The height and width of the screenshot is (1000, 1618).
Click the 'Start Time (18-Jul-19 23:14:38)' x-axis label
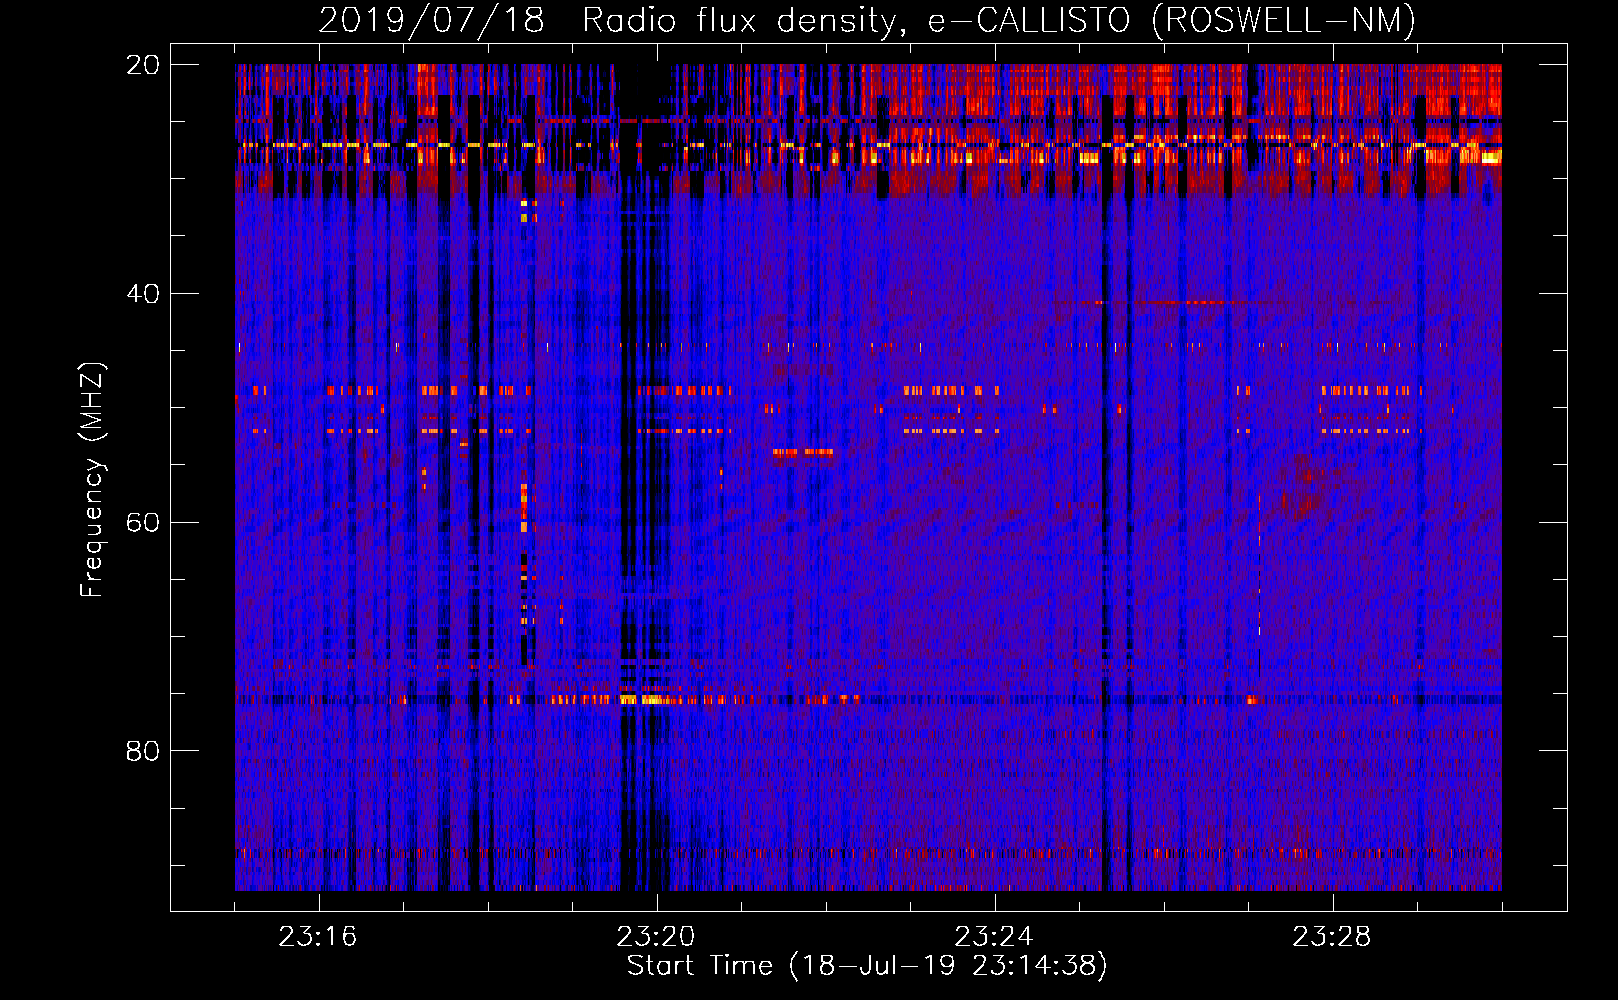[x=867, y=966]
